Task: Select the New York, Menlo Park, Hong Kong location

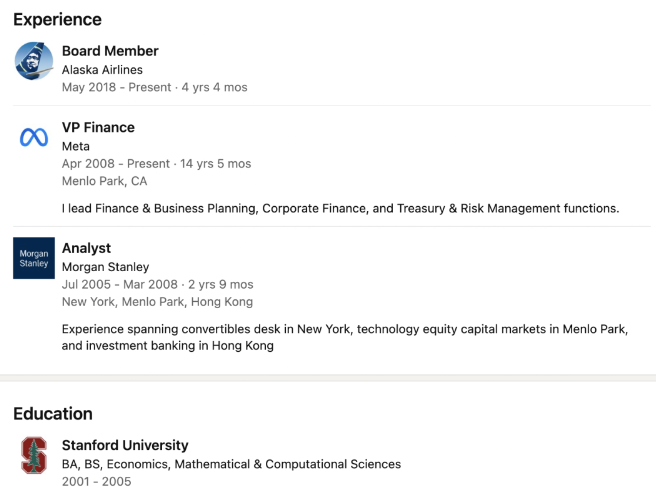Action: click(157, 301)
